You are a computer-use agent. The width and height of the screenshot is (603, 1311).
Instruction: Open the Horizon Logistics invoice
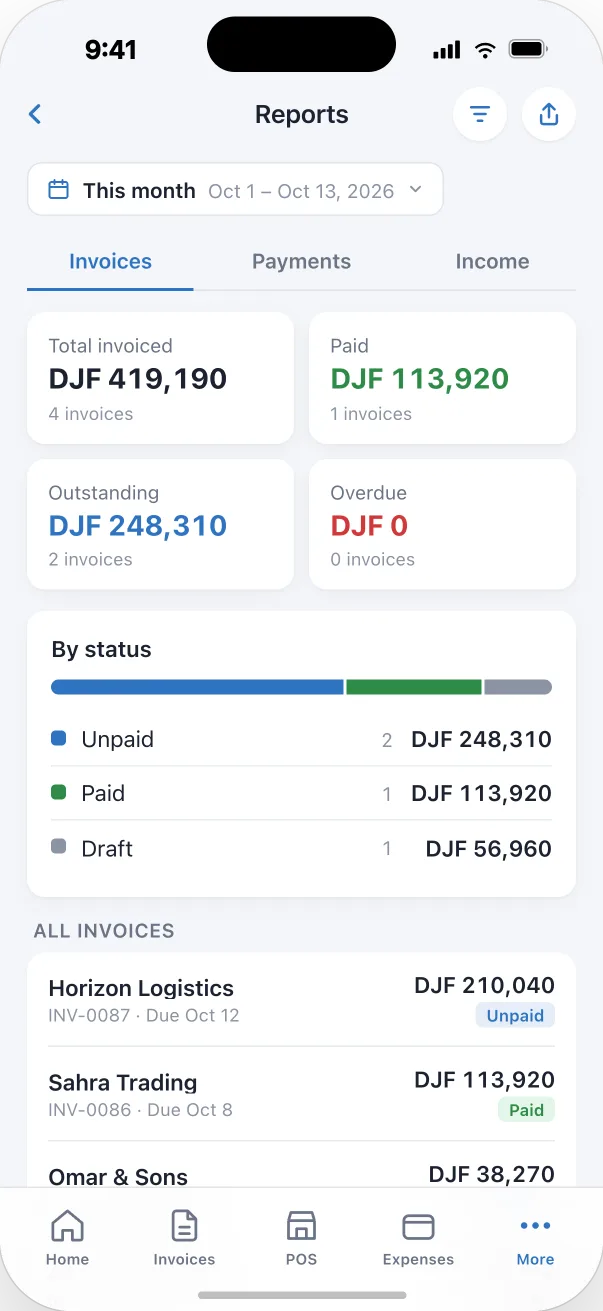pyautogui.click(x=301, y=1000)
